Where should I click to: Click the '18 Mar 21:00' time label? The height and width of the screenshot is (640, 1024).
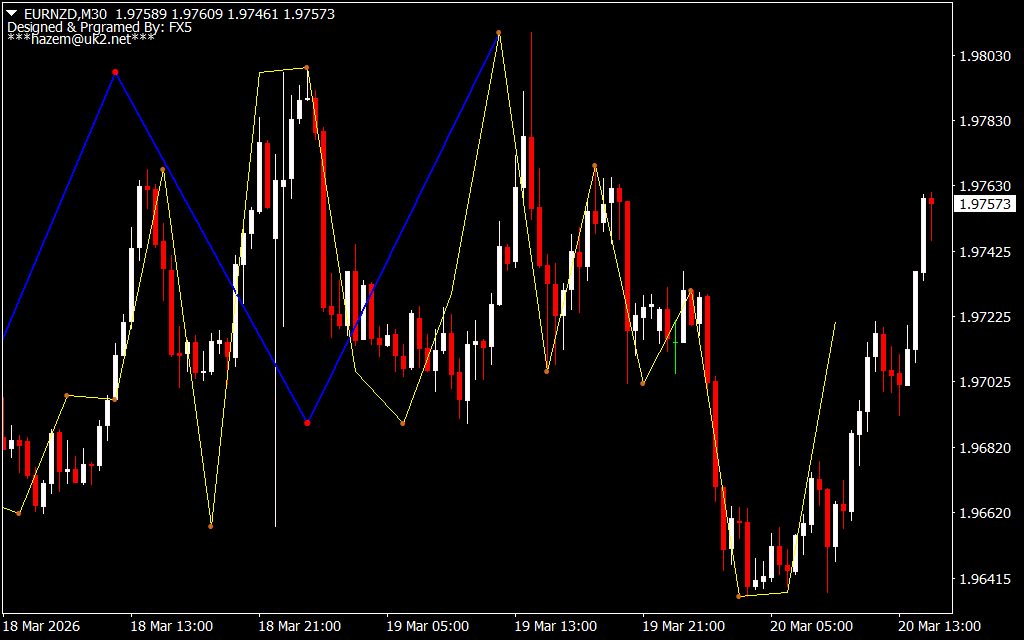(300, 626)
